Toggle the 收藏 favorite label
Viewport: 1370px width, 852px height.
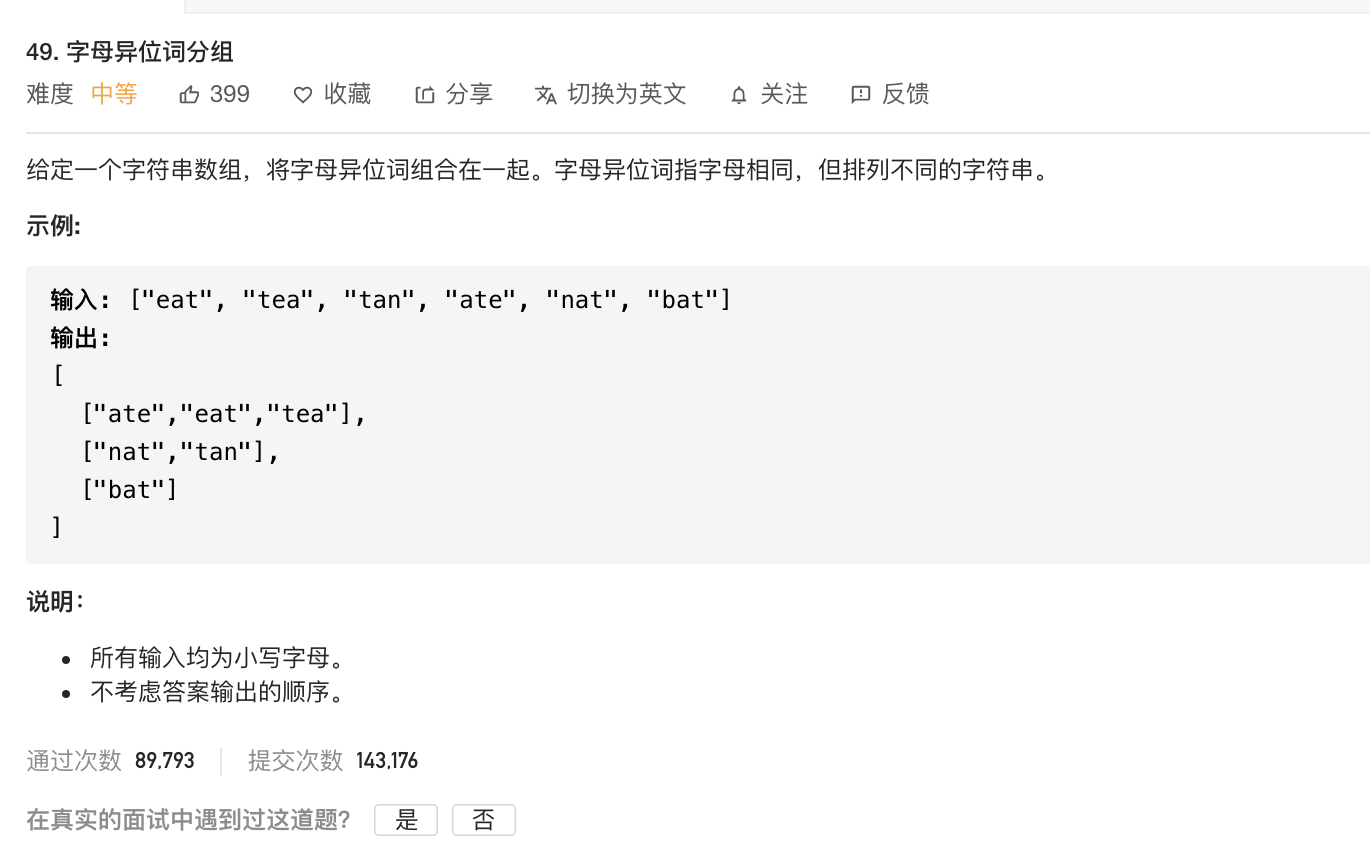(347, 94)
